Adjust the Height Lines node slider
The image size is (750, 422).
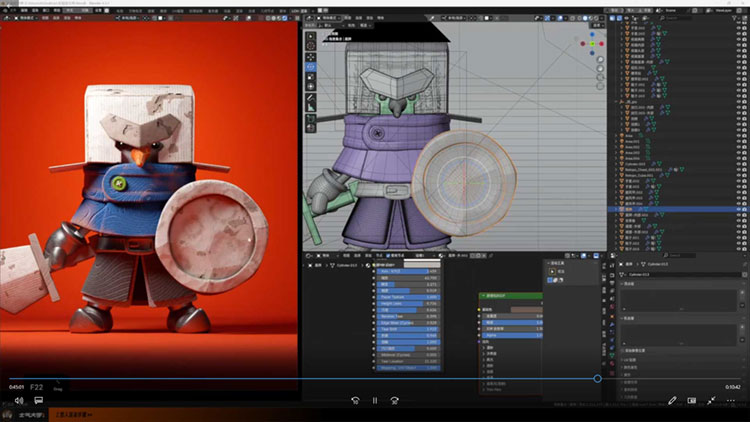pos(408,305)
